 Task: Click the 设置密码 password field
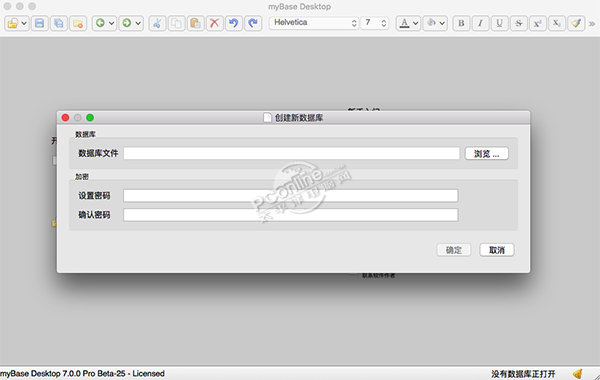point(290,196)
